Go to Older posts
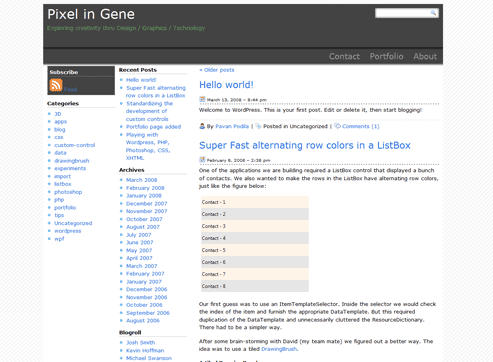This screenshot has width=493, height=362. [217, 70]
